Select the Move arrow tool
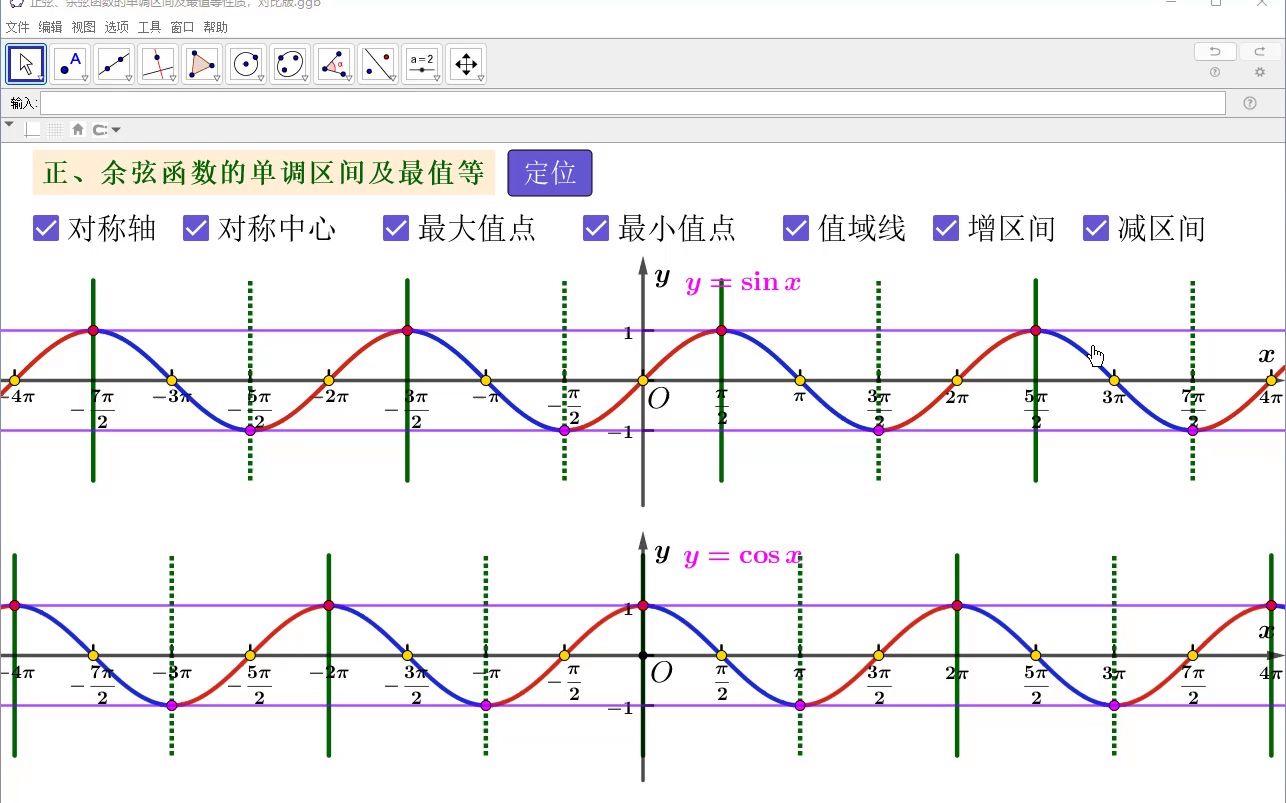 (26, 64)
